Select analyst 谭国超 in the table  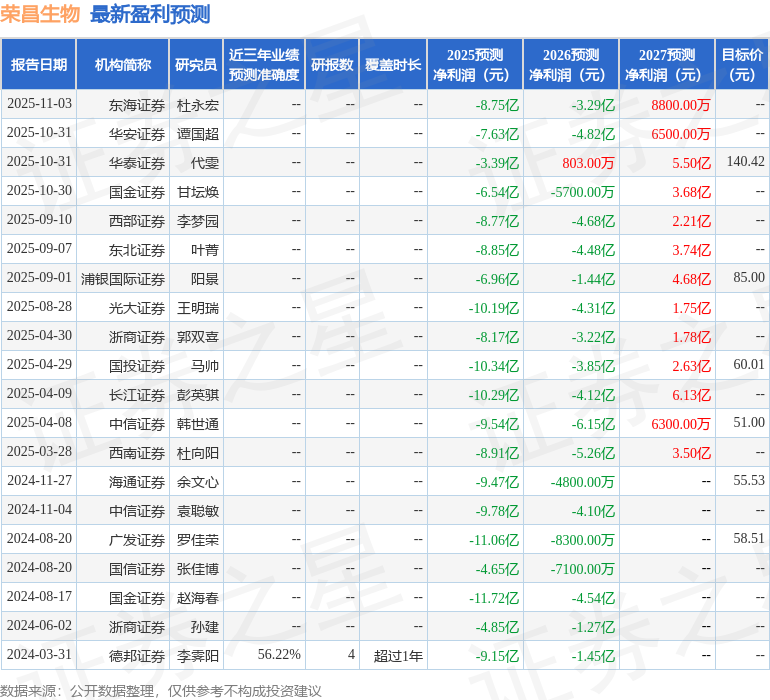(198, 133)
